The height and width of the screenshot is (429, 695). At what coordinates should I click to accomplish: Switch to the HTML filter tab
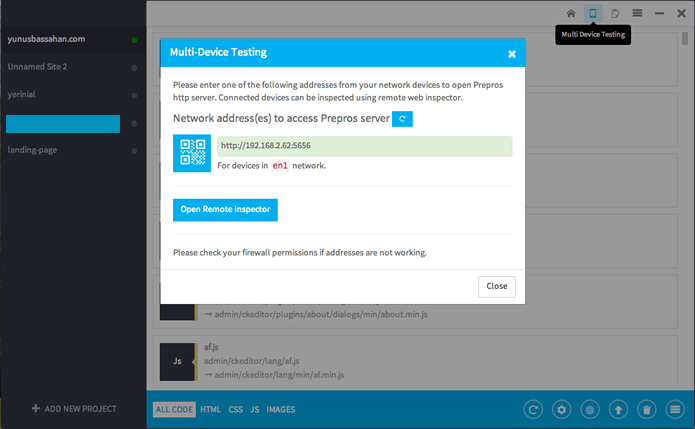point(211,410)
